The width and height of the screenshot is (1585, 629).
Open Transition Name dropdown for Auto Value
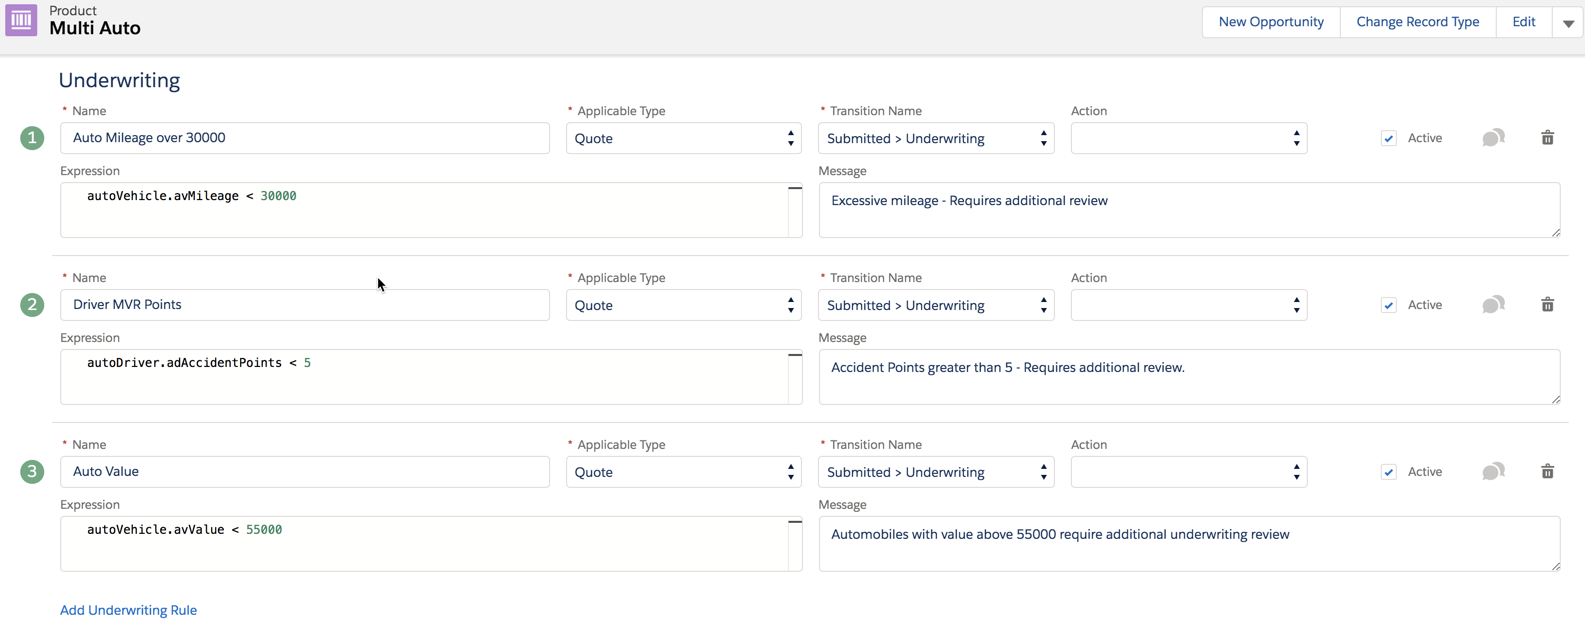[936, 472]
